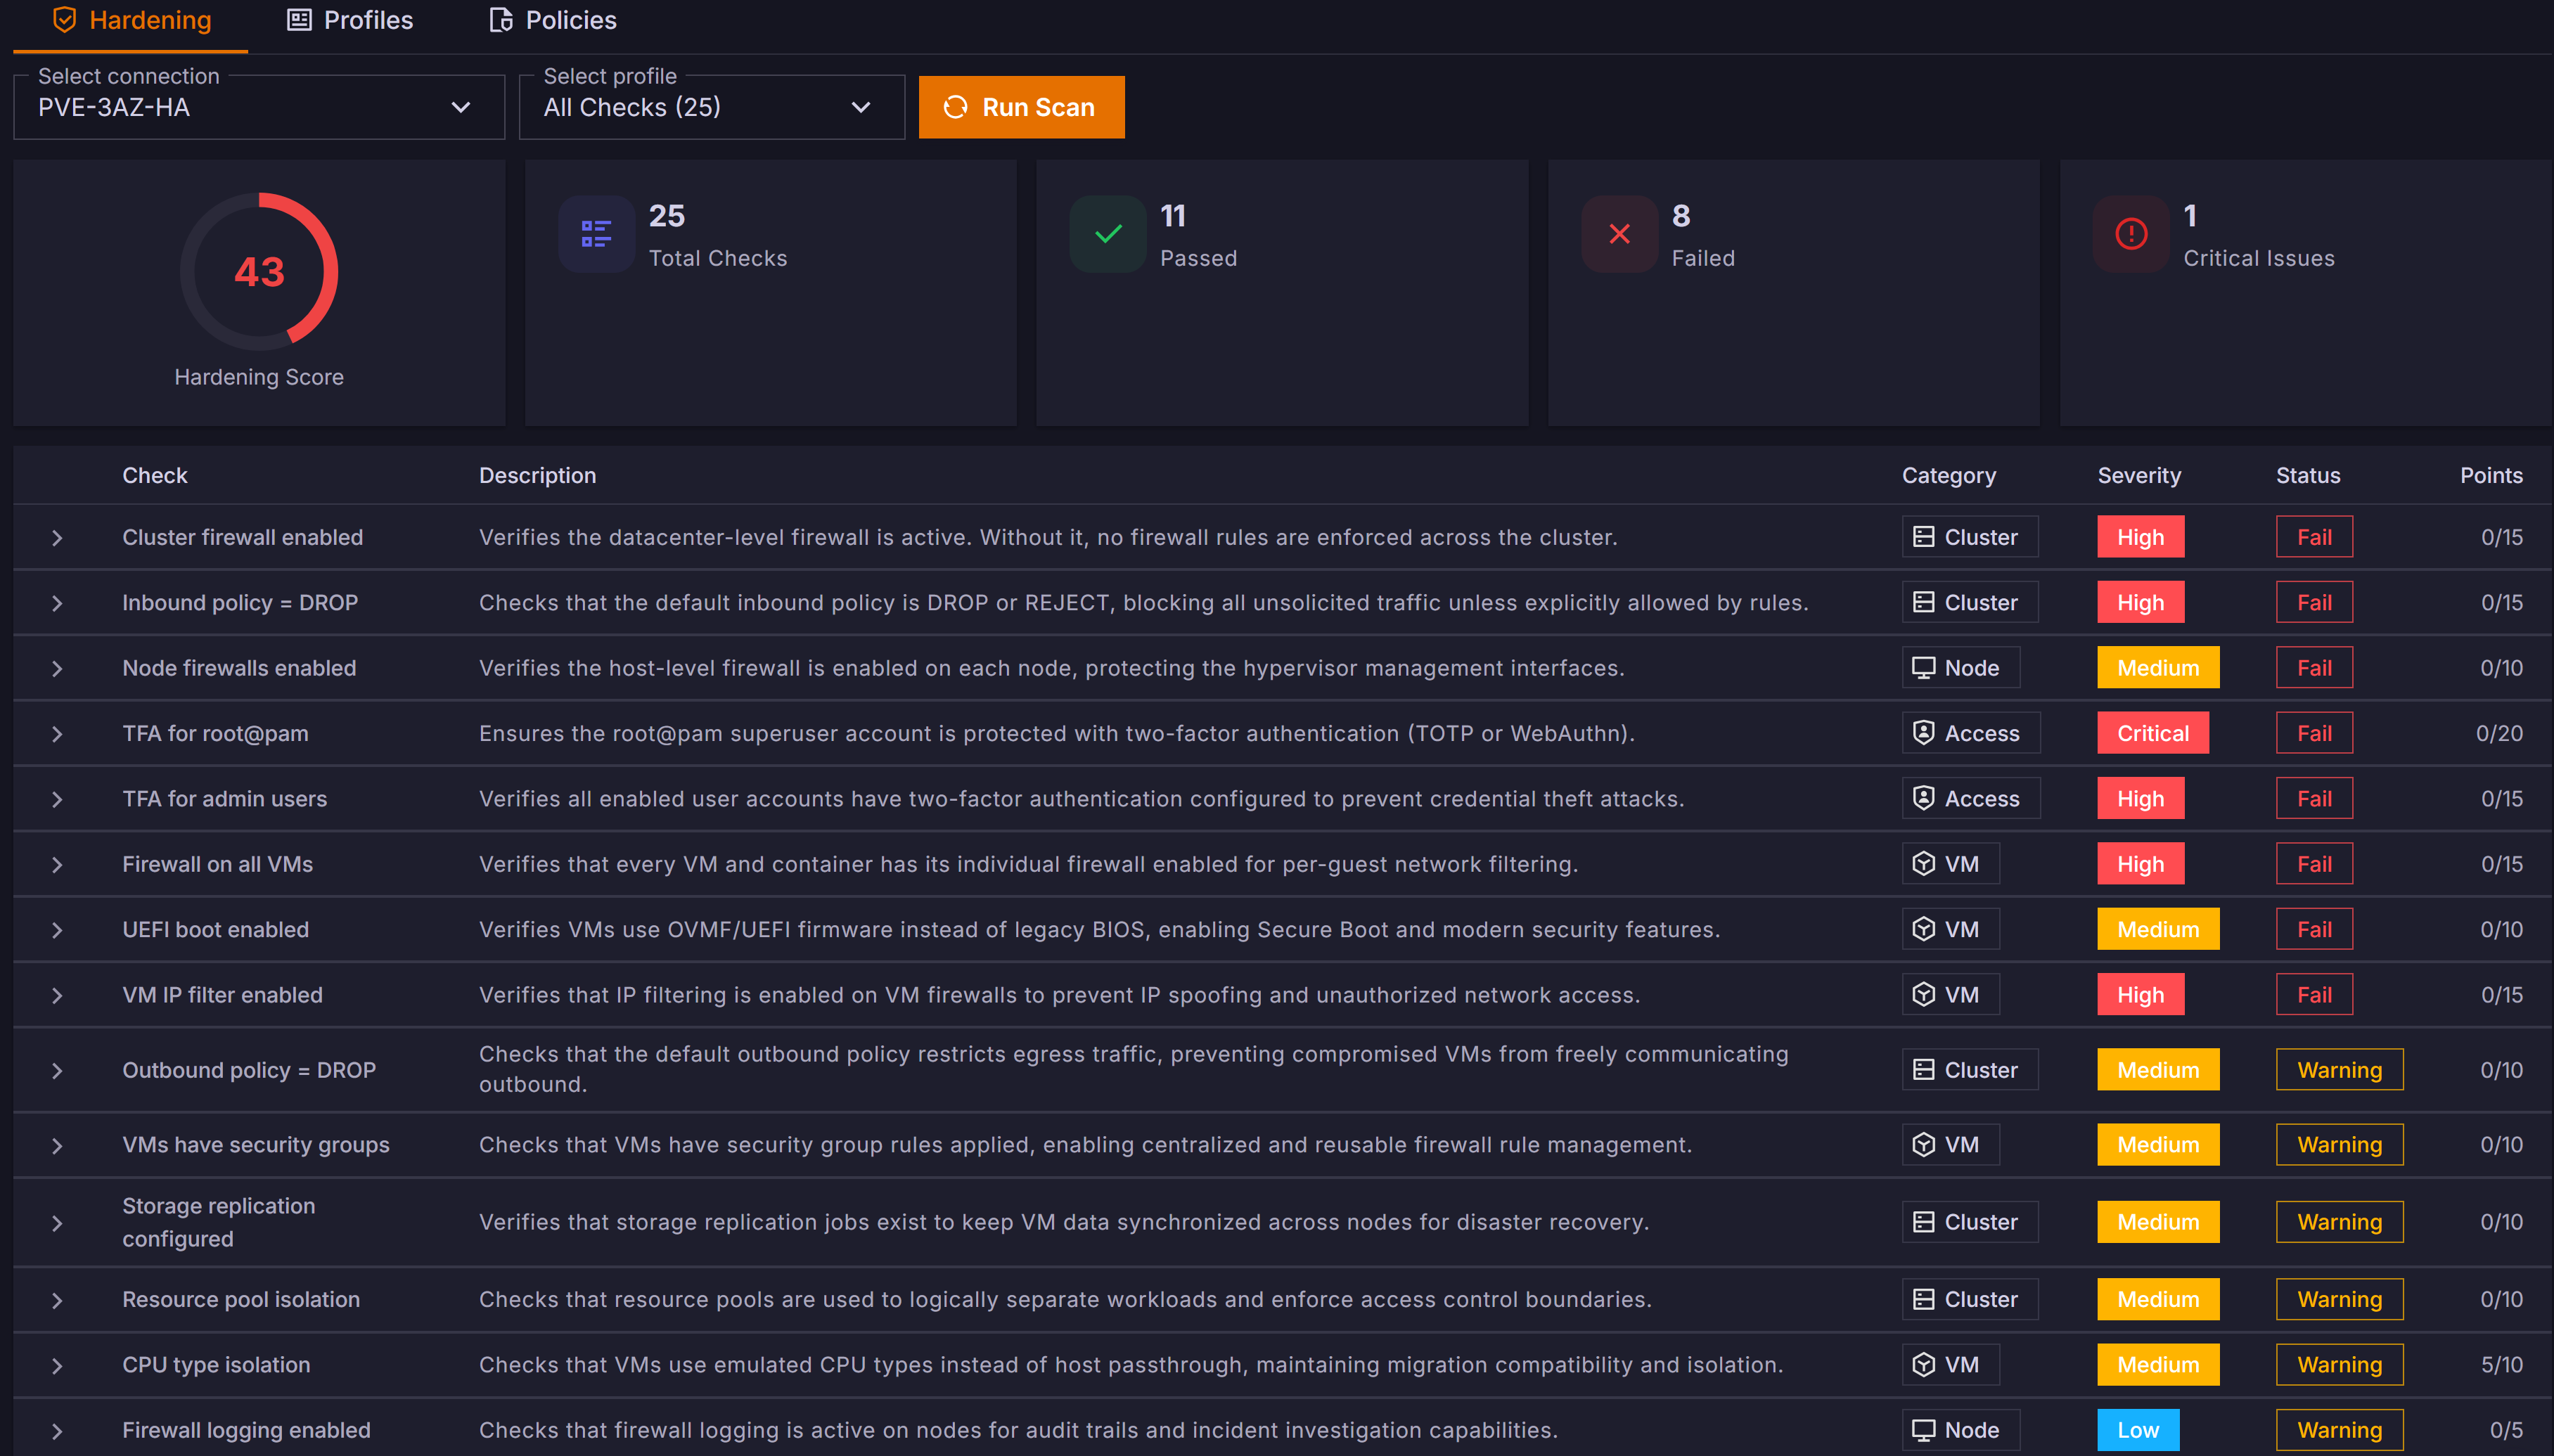Viewport: 2554px width, 1456px height.
Task: Click the Critical Issues alert icon
Action: pyautogui.click(x=2131, y=234)
